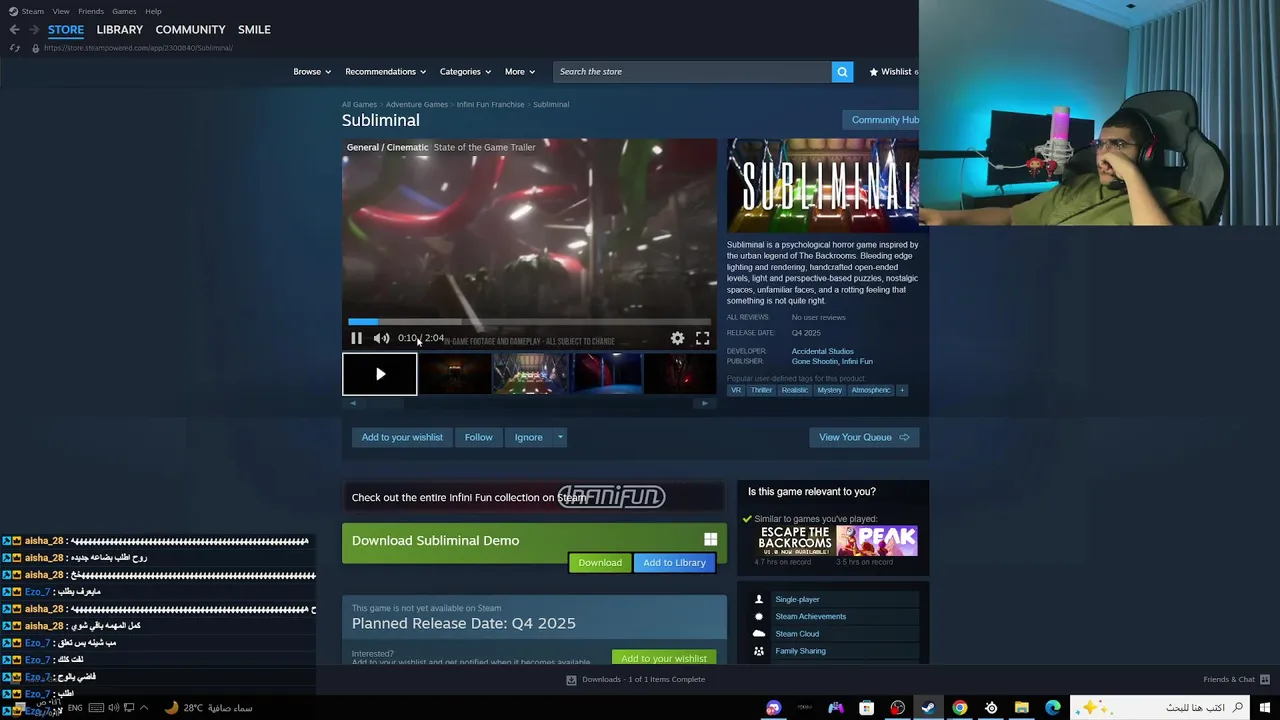Click the Single-player person icon
The height and width of the screenshot is (720, 1280).
759,600
